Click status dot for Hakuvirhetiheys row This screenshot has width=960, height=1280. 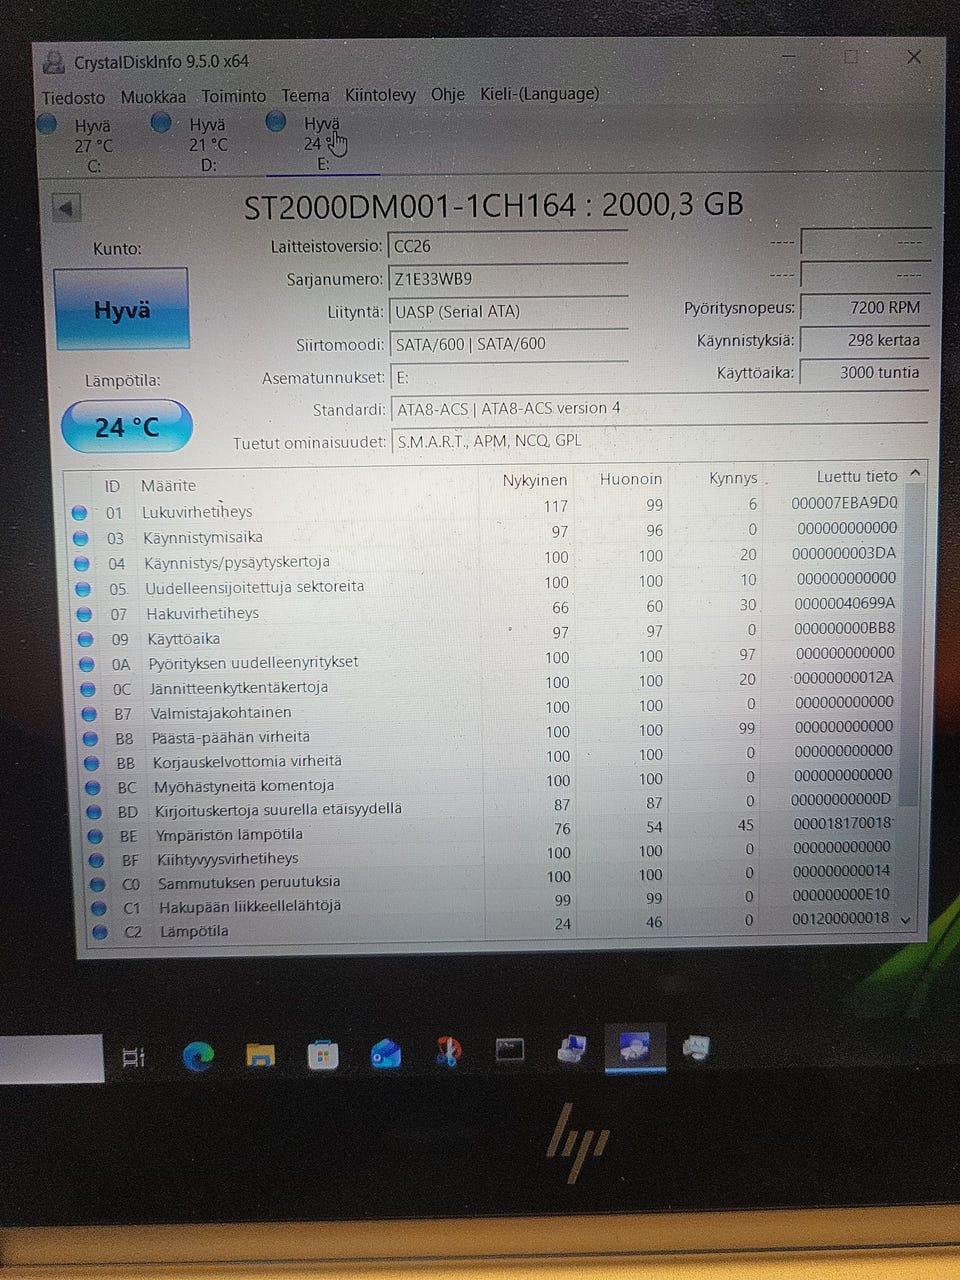tap(84, 614)
